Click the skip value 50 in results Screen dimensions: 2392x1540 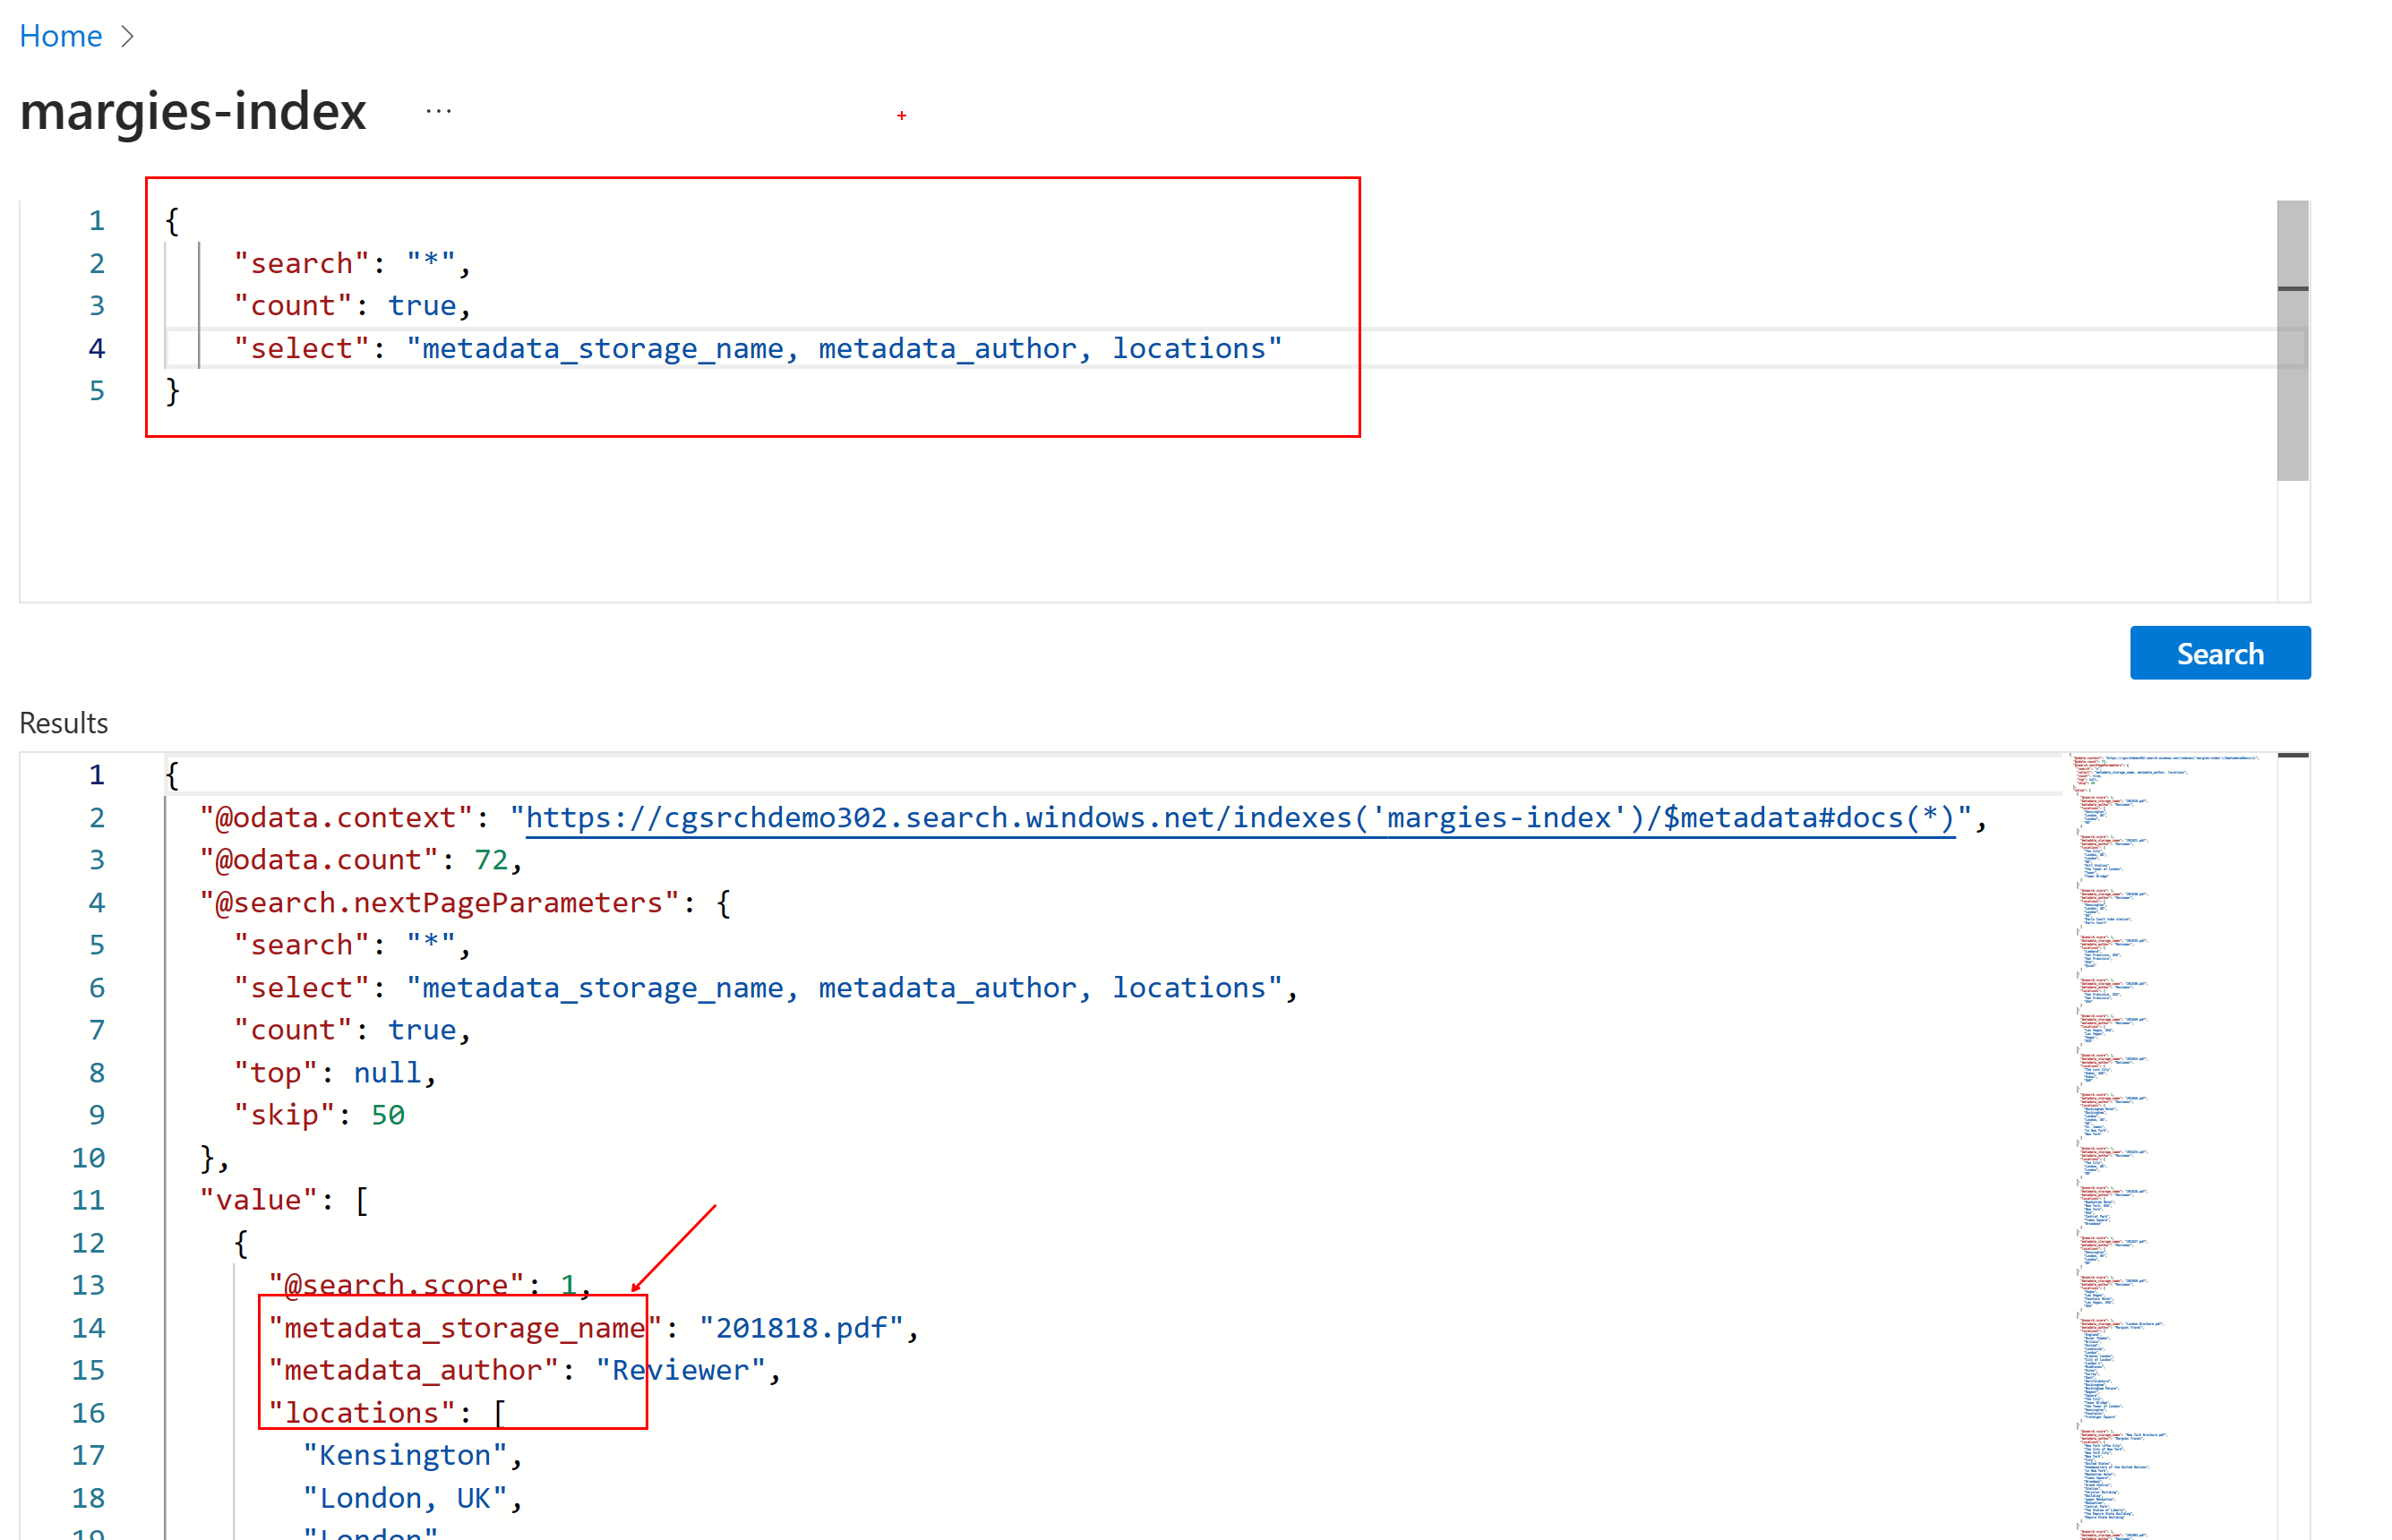pos(389,1114)
